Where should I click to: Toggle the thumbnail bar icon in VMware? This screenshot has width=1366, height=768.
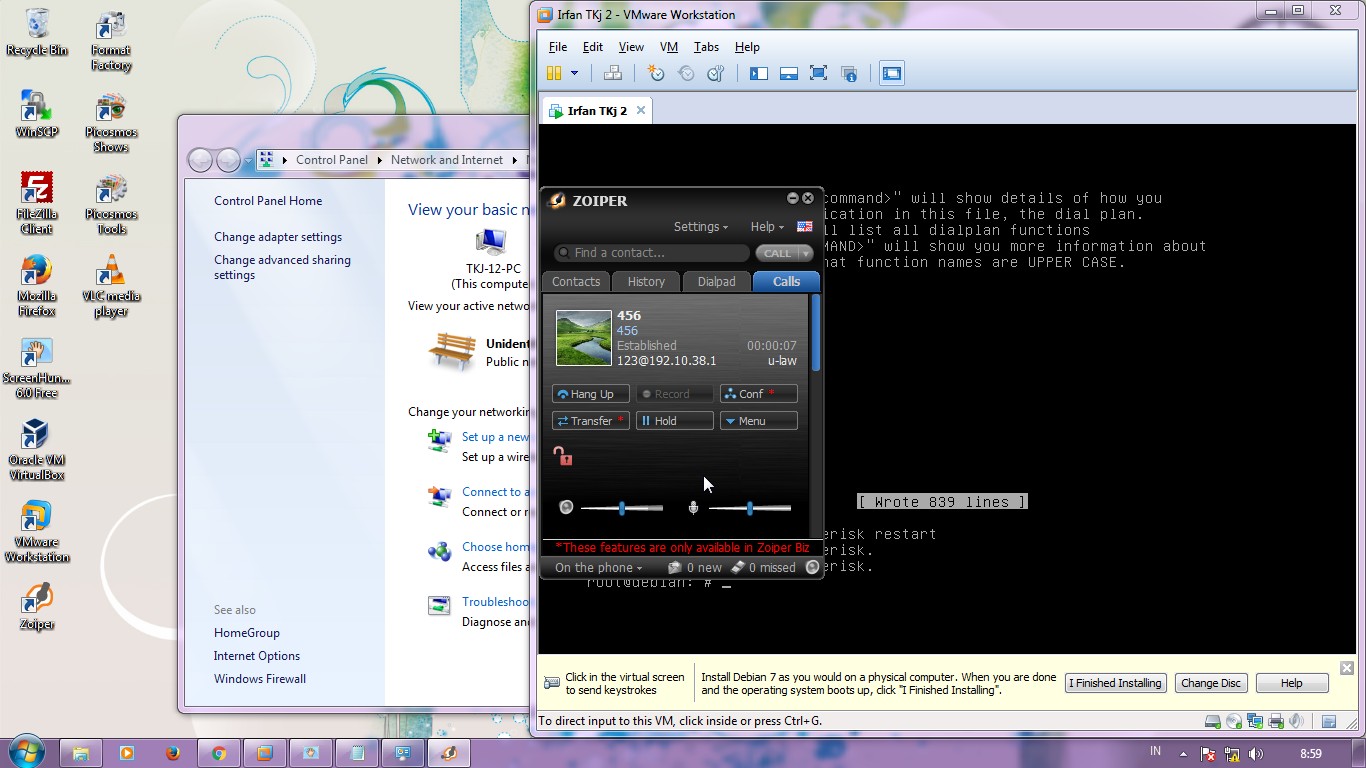click(789, 73)
